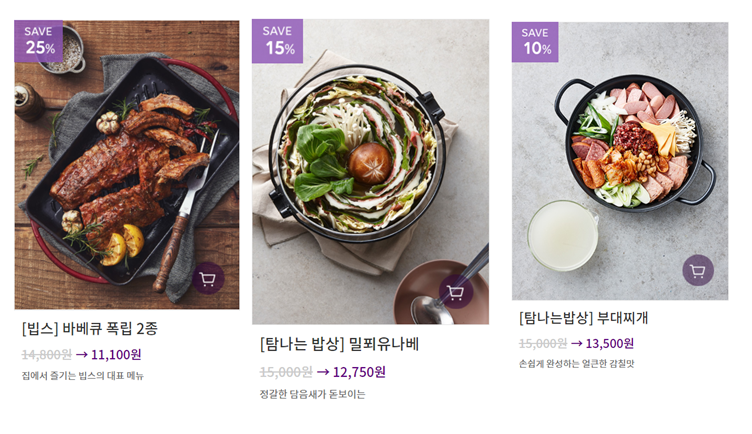This screenshot has height=434, width=752.
Task: Add 빕스 바베큐 폭립 to cart
Action: [208, 278]
